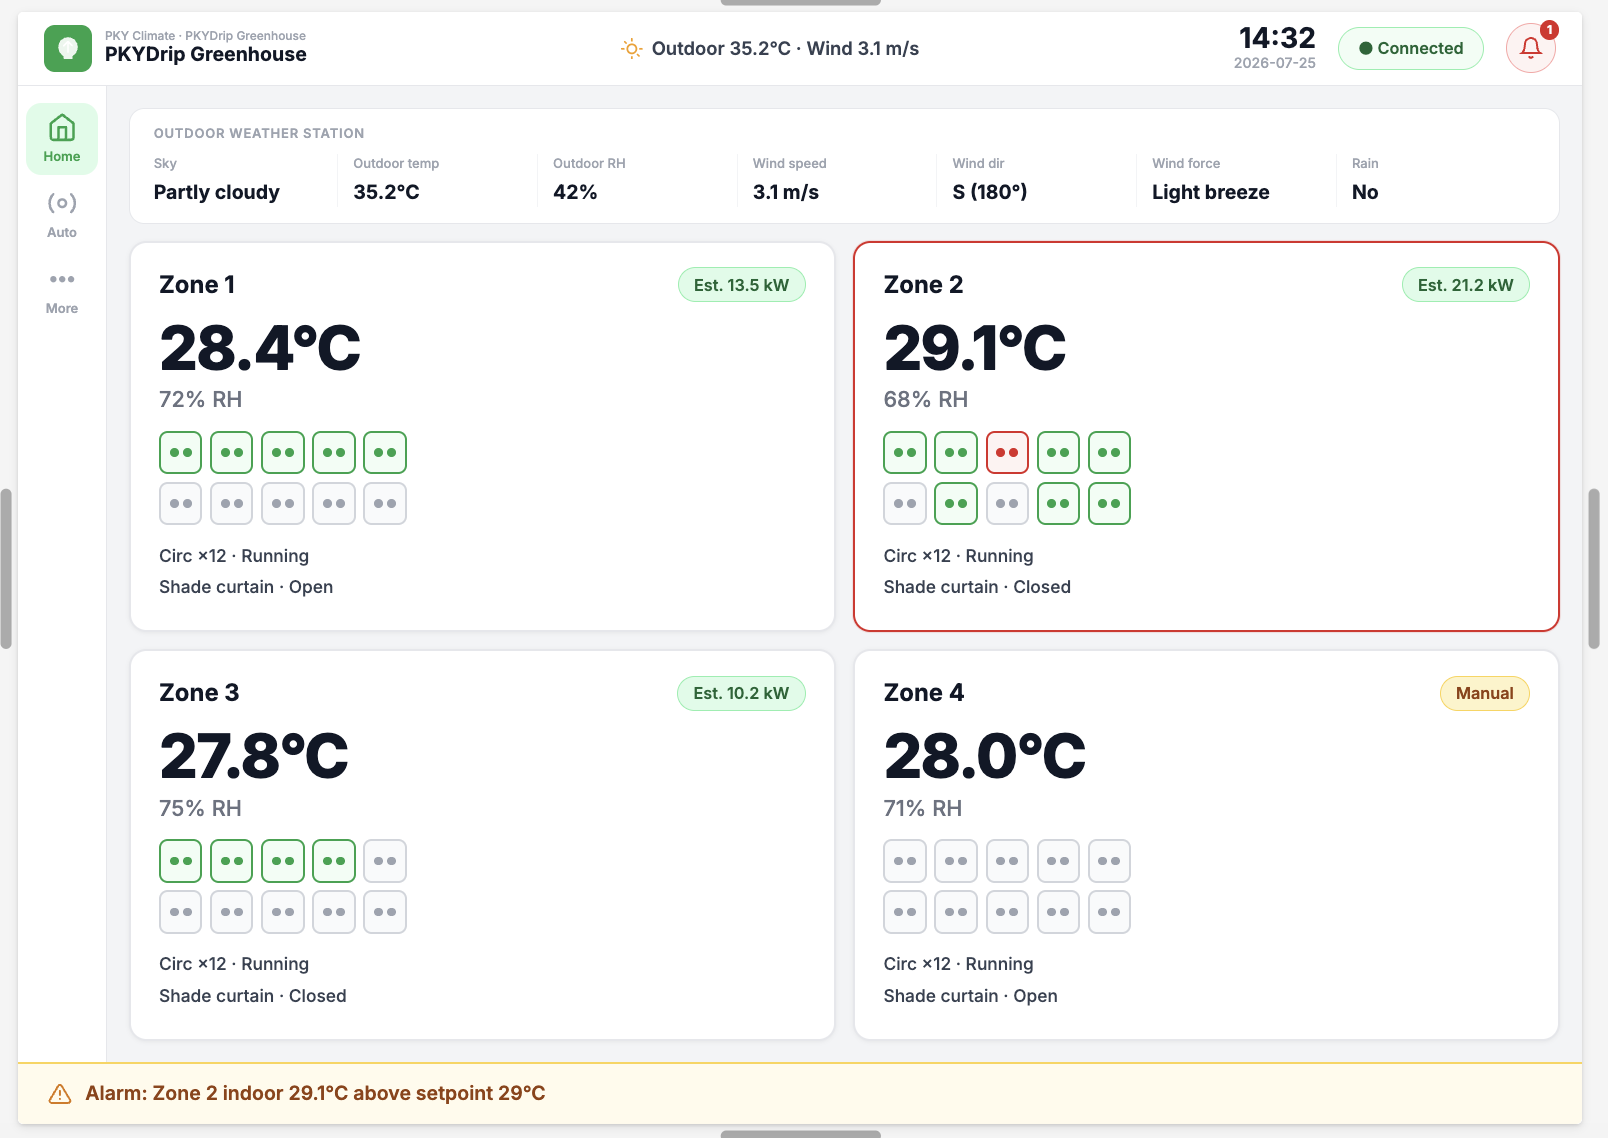
Task: Select Zone 4 temperature 28.0°C
Action: point(985,756)
